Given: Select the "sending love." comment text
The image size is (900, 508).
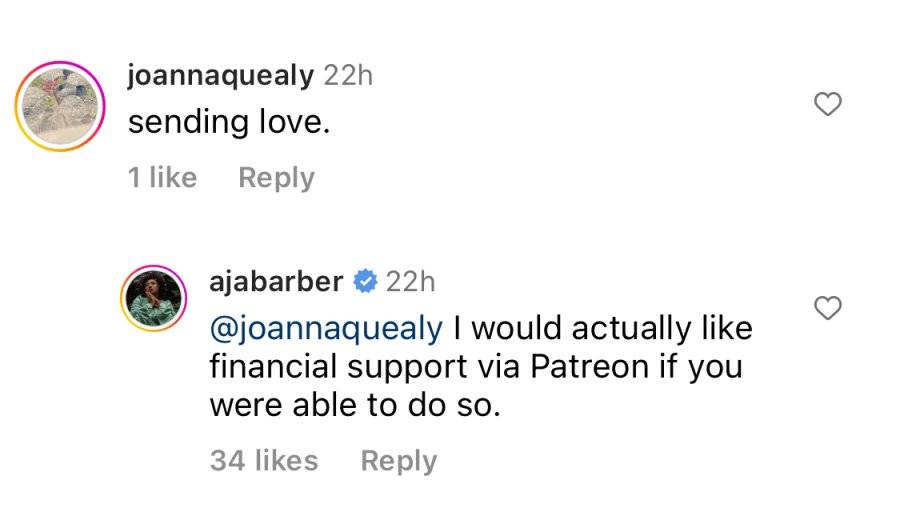Looking at the screenshot, I should tap(229, 122).
